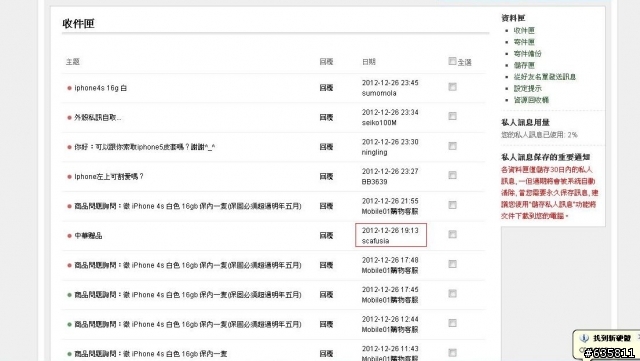Click 回覆 on the 17:48 message row
Image resolution: width=640 pixels, height=361 pixels.
326,265
